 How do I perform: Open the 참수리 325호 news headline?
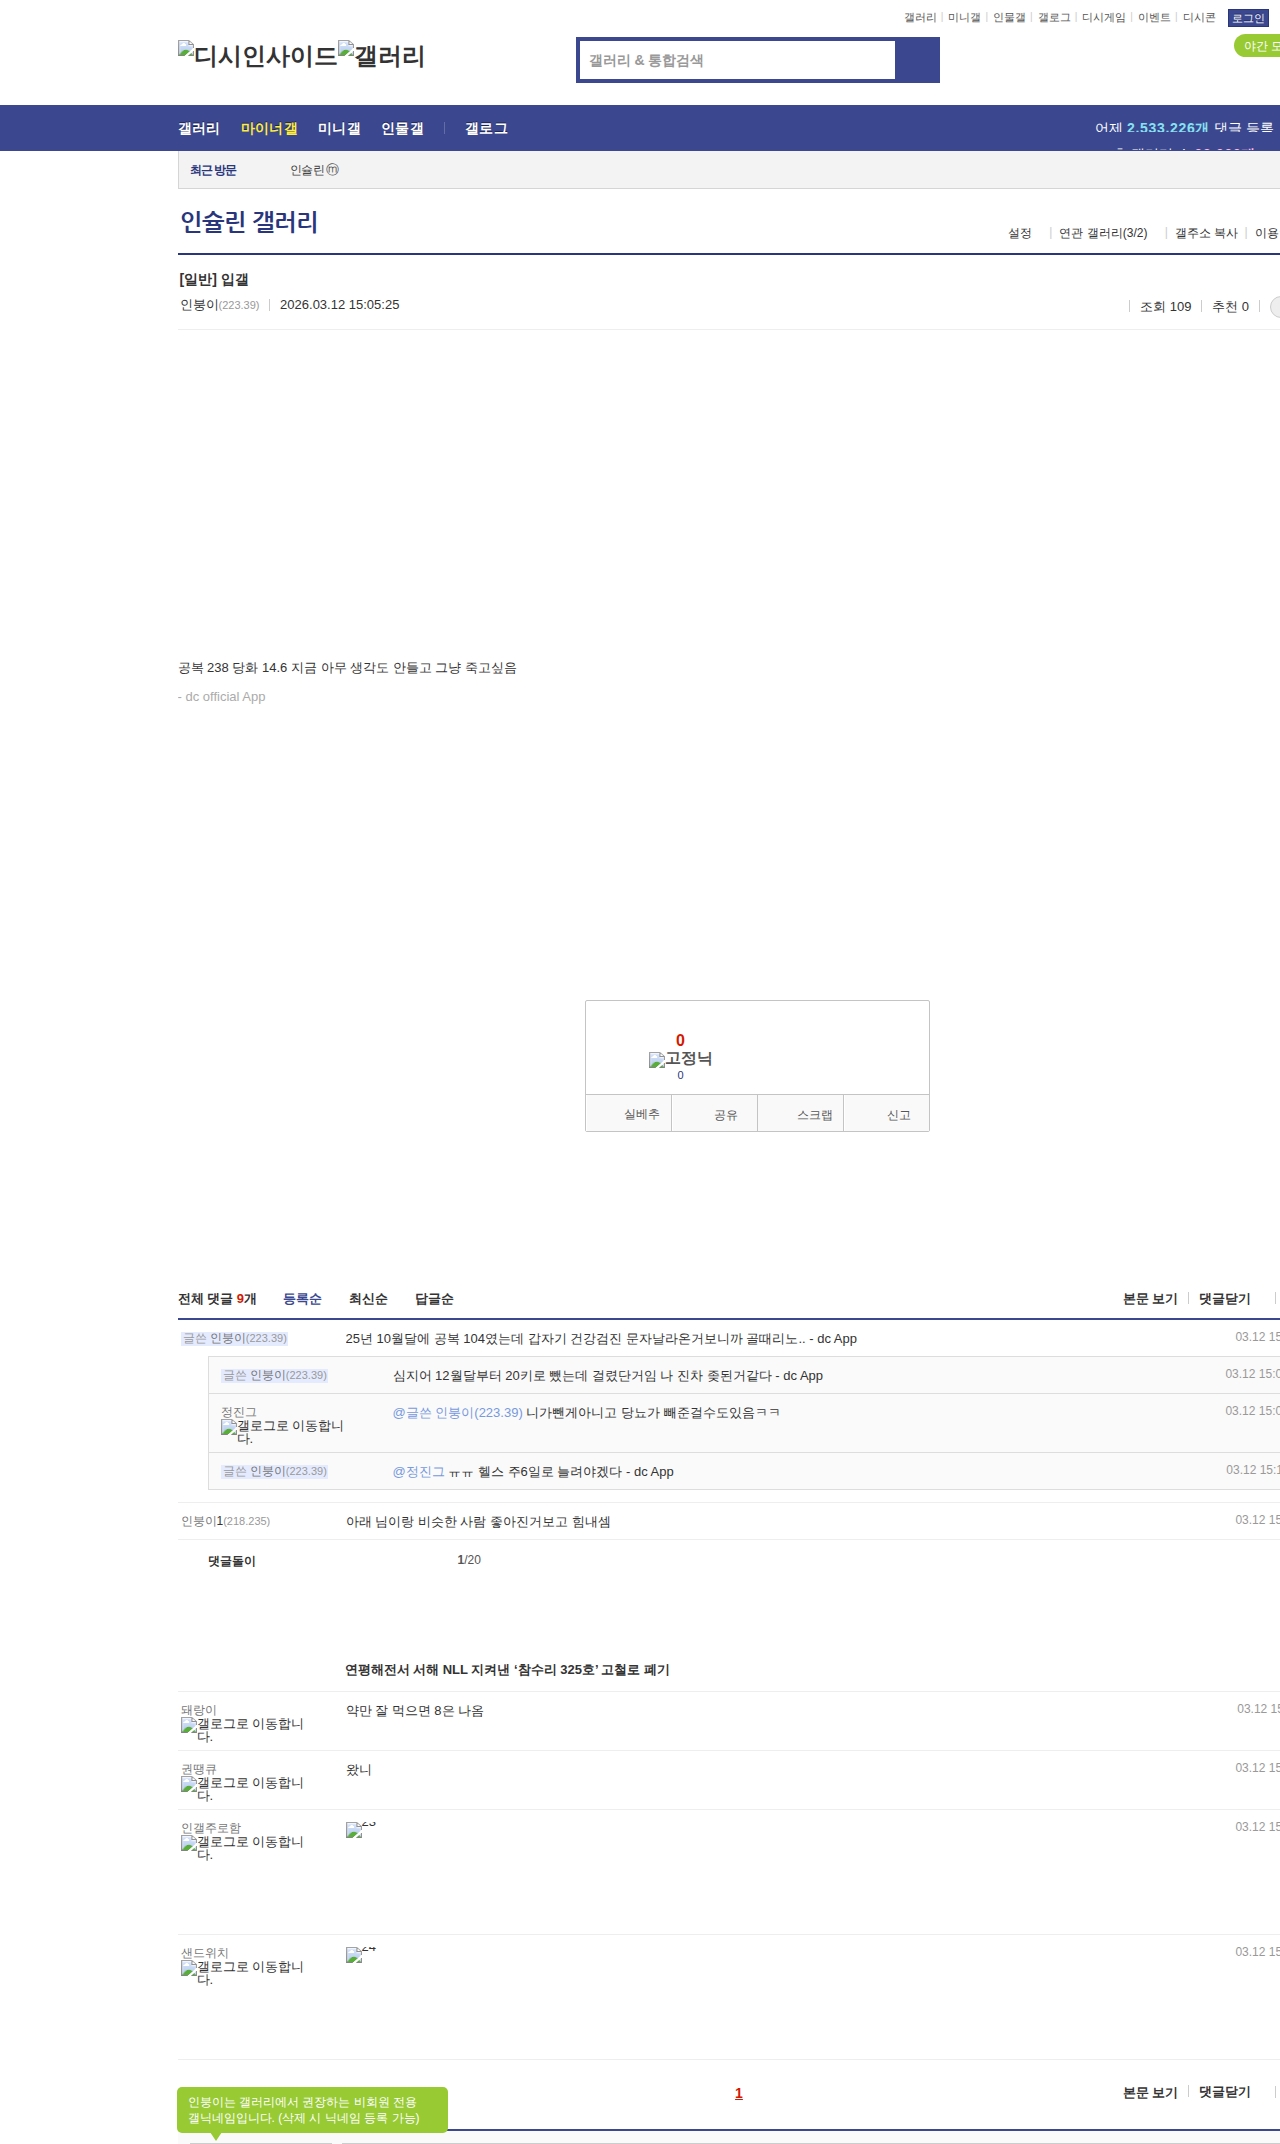(508, 1670)
